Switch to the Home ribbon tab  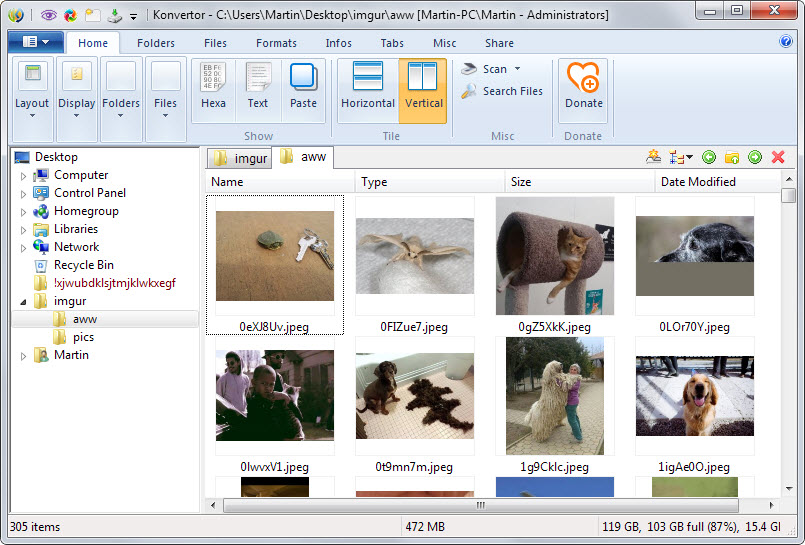(x=93, y=43)
